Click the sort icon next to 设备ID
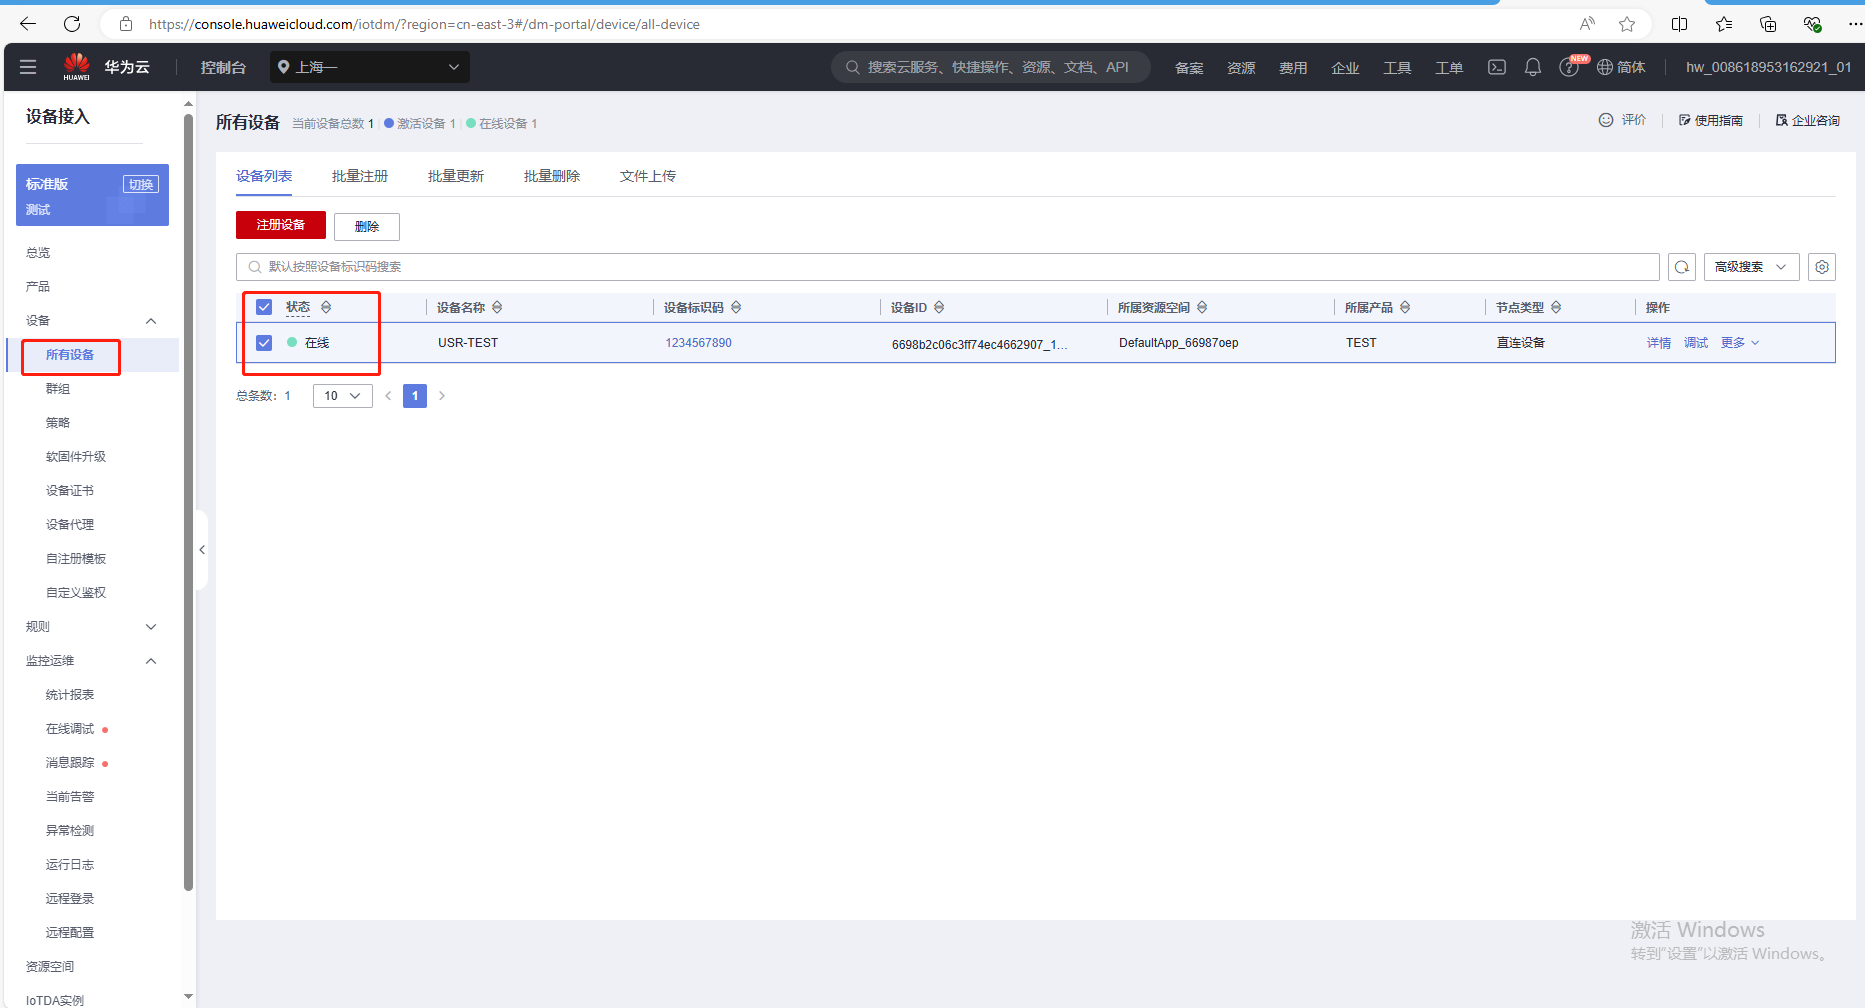1865x1008 pixels. tap(939, 307)
